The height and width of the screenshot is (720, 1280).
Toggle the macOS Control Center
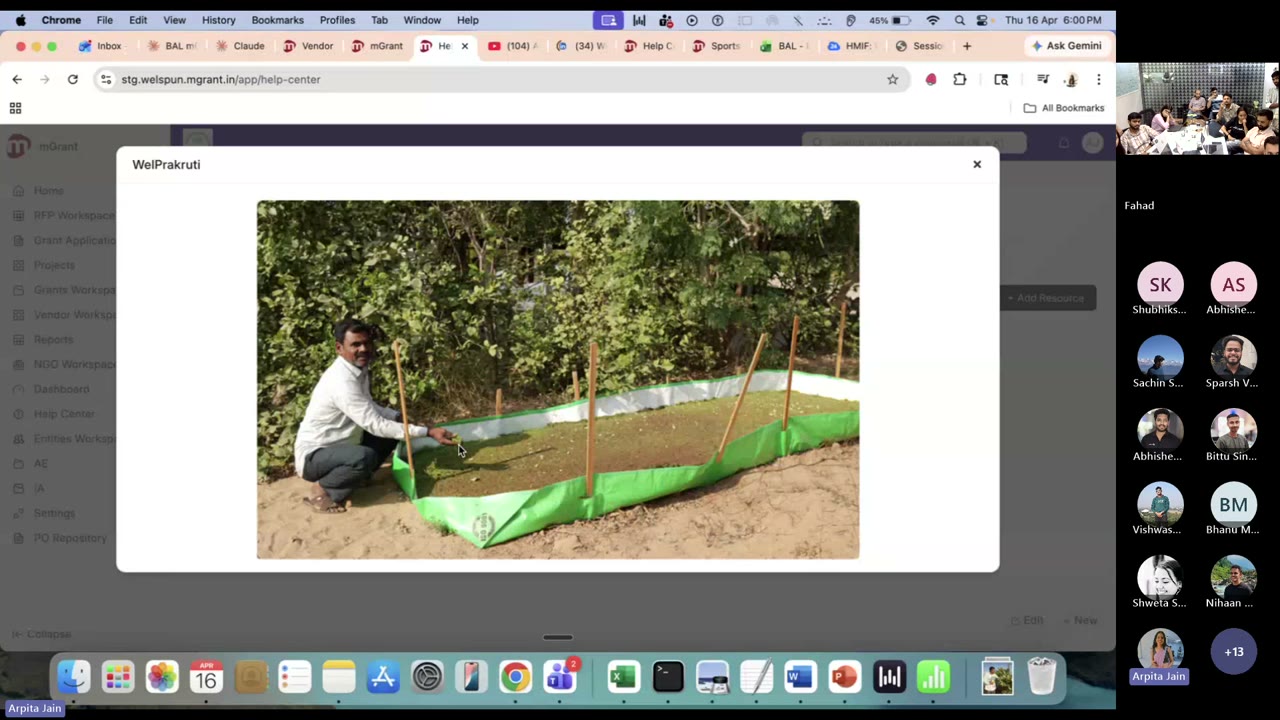tap(981, 20)
